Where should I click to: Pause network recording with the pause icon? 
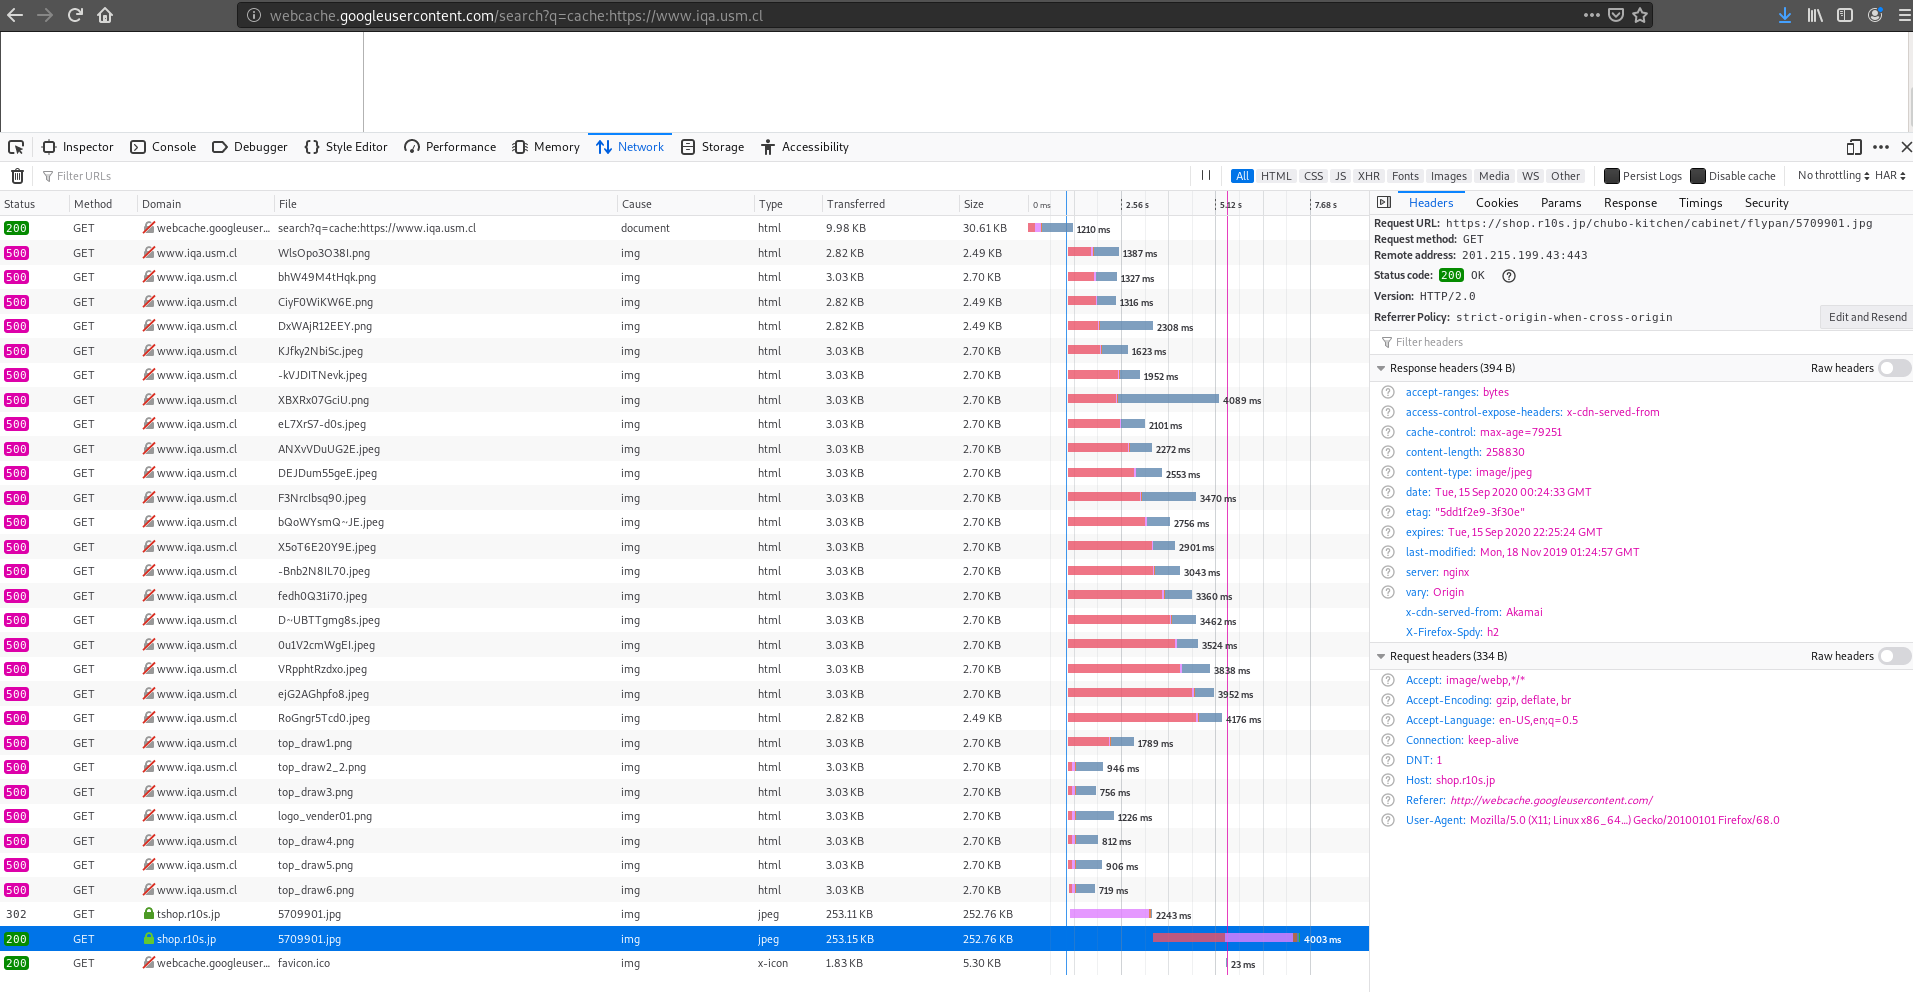coord(1206,176)
